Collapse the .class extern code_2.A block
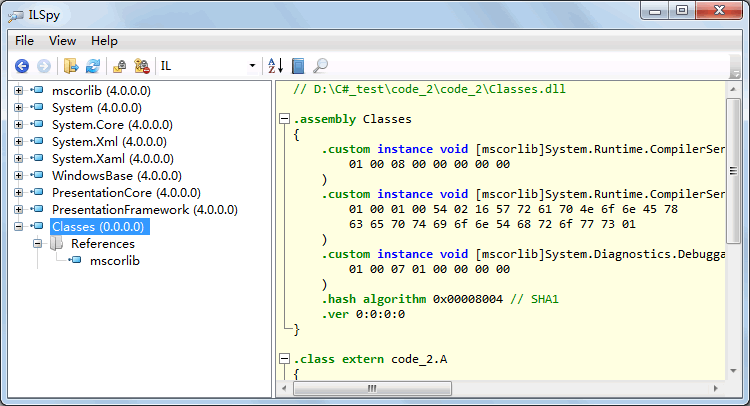 tap(285, 359)
